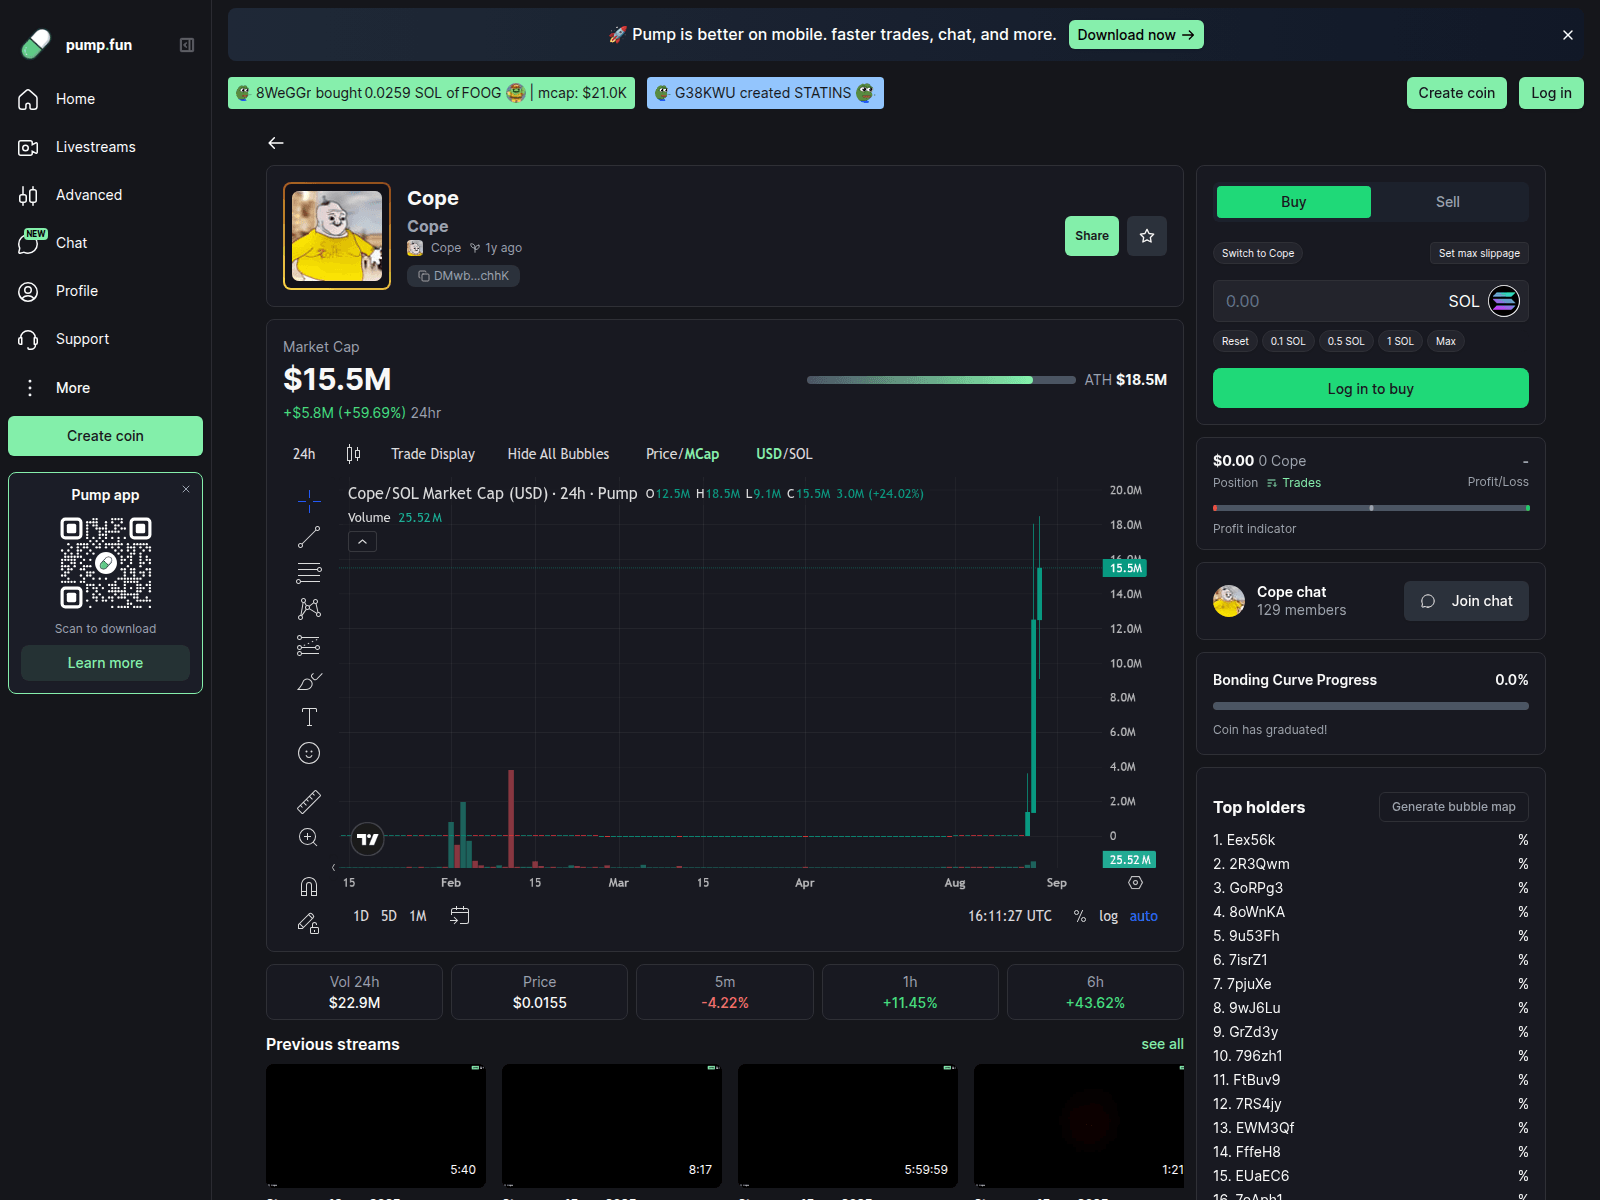
Task: Click the profit indicator bar
Action: (x=1371, y=508)
